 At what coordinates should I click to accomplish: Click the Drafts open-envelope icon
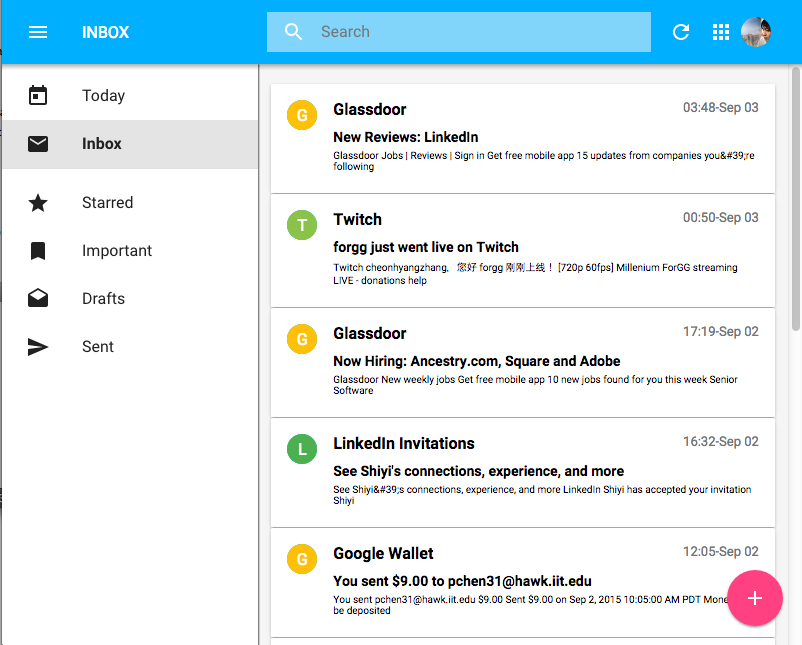[x=38, y=298]
